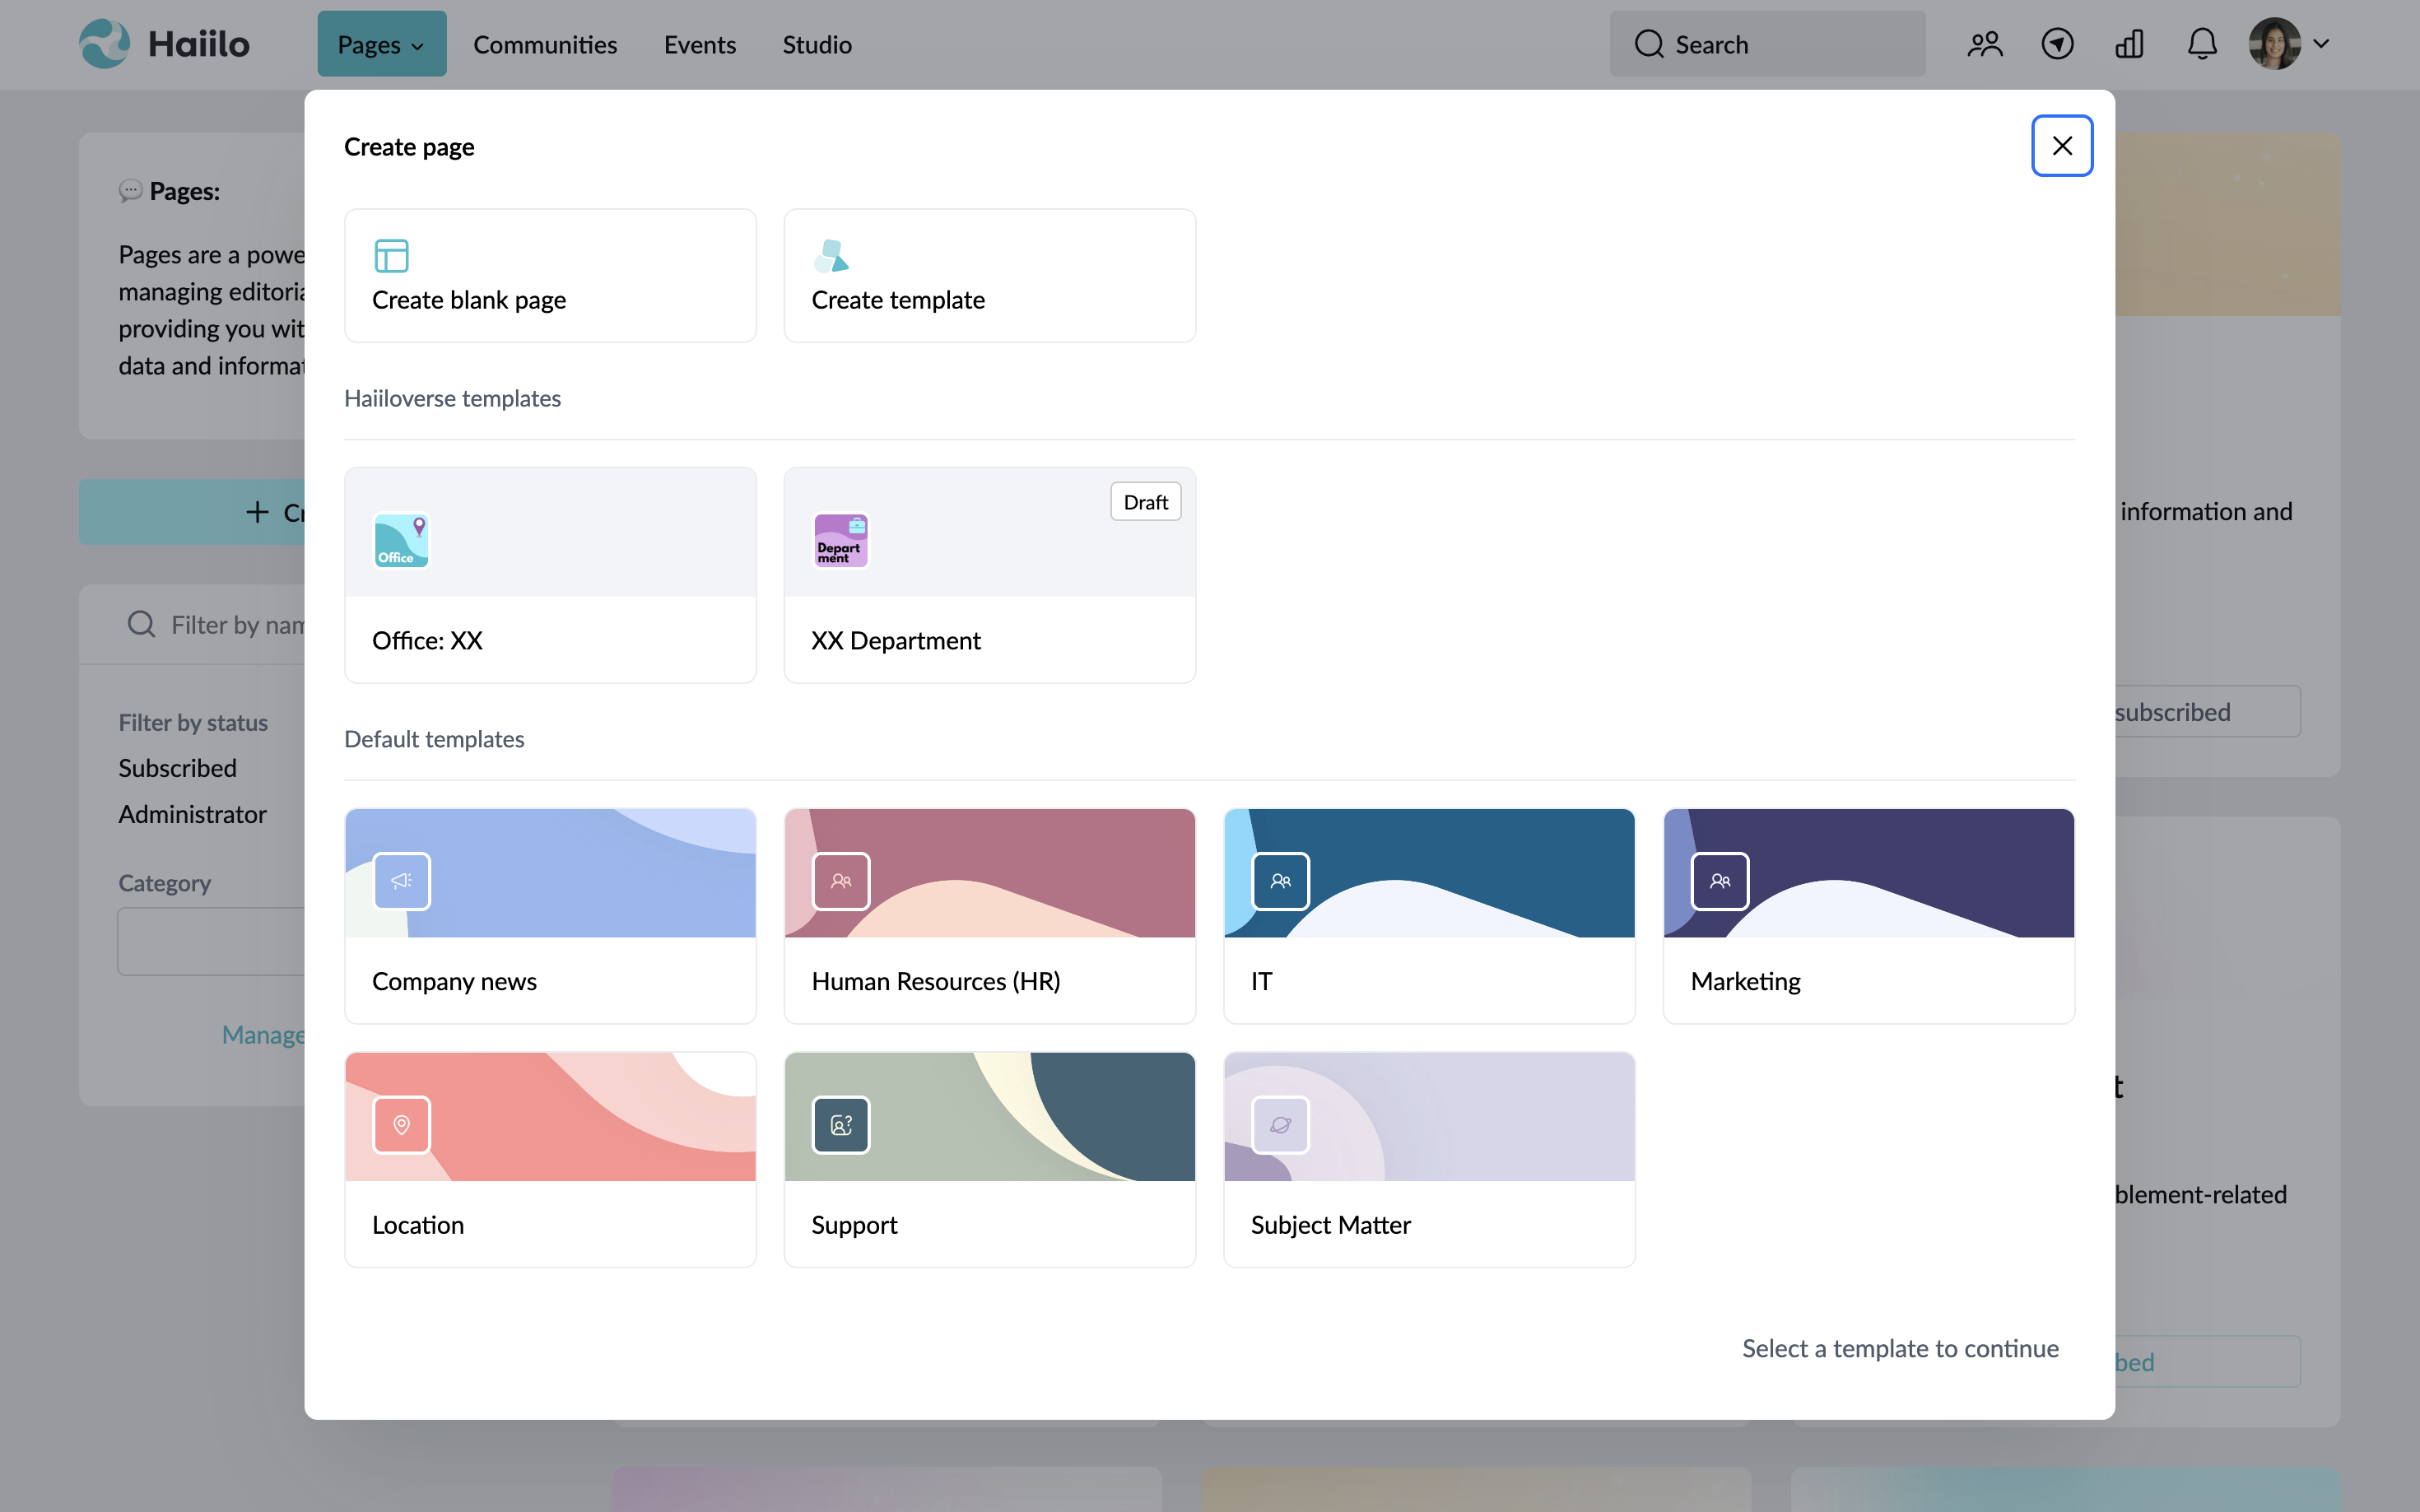Click the Create blank page layout icon
Viewport: 2420px width, 1512px height.
[x=392, y=255]
